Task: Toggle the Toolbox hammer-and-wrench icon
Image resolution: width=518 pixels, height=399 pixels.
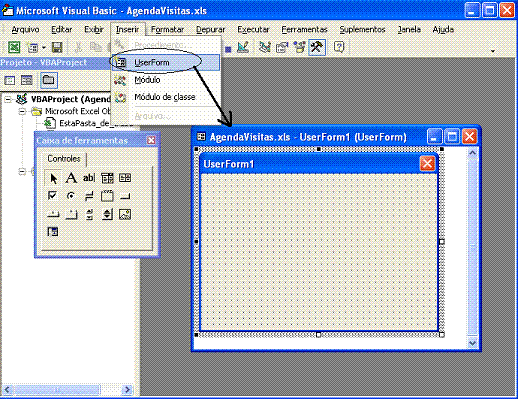Action: 317,47
